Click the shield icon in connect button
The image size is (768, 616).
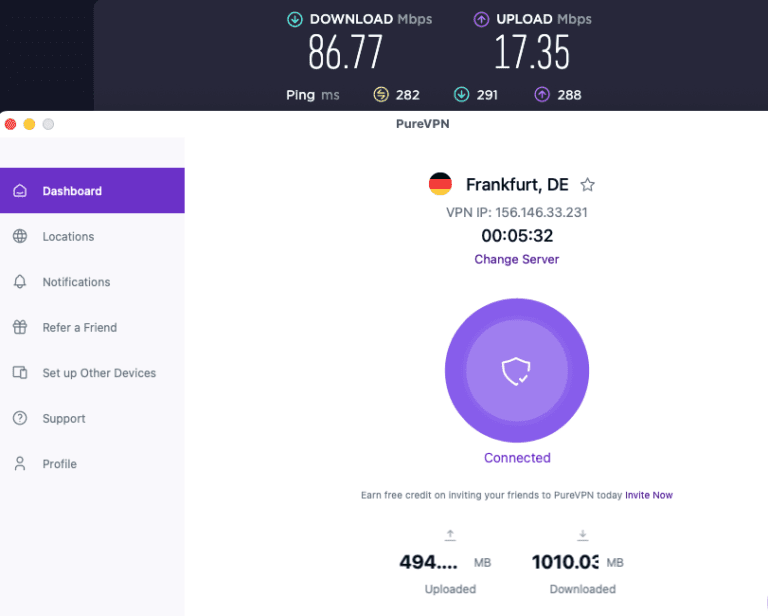[516, 371]
